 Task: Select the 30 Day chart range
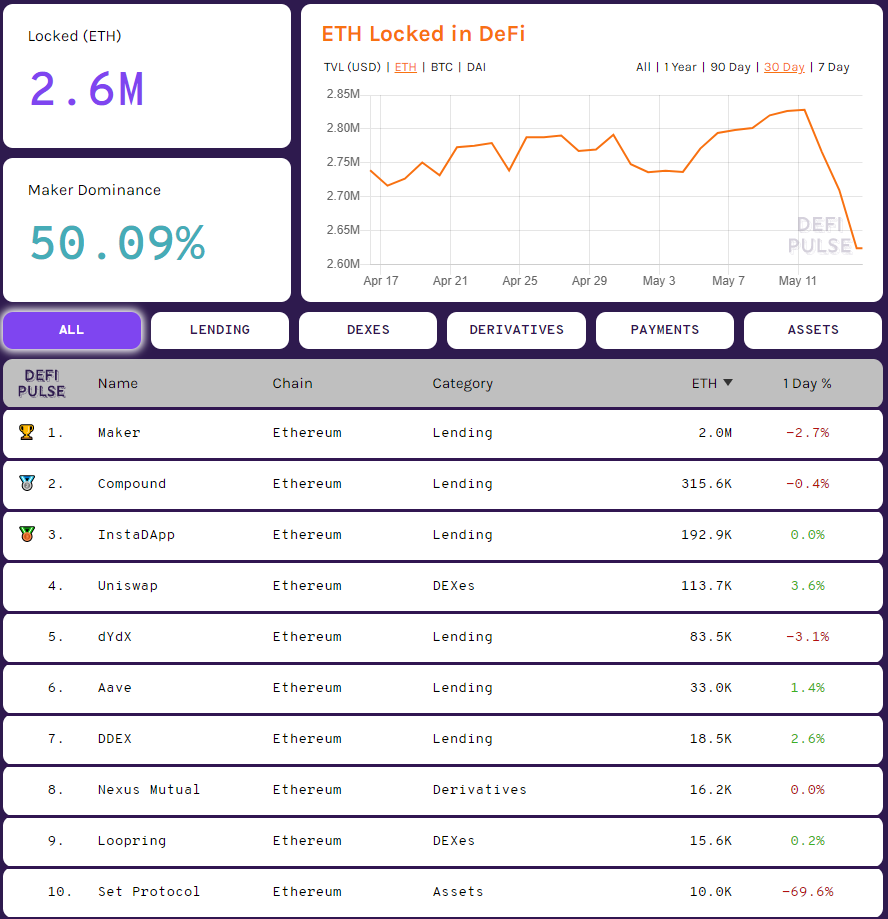(784, 67)
